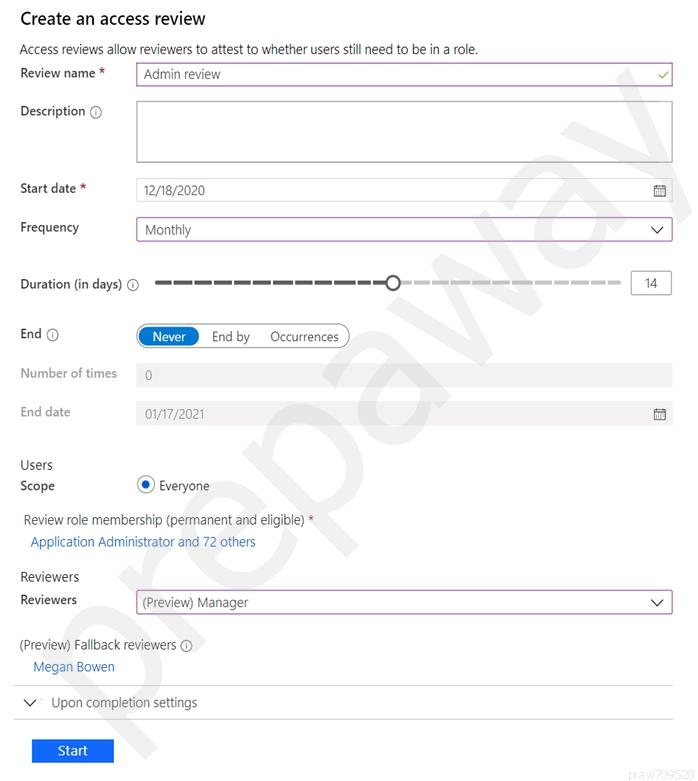This screenshot has height=781, width=698.
Task: Open the Reviewers dropdown set to Manager
Action: (404, 603)
